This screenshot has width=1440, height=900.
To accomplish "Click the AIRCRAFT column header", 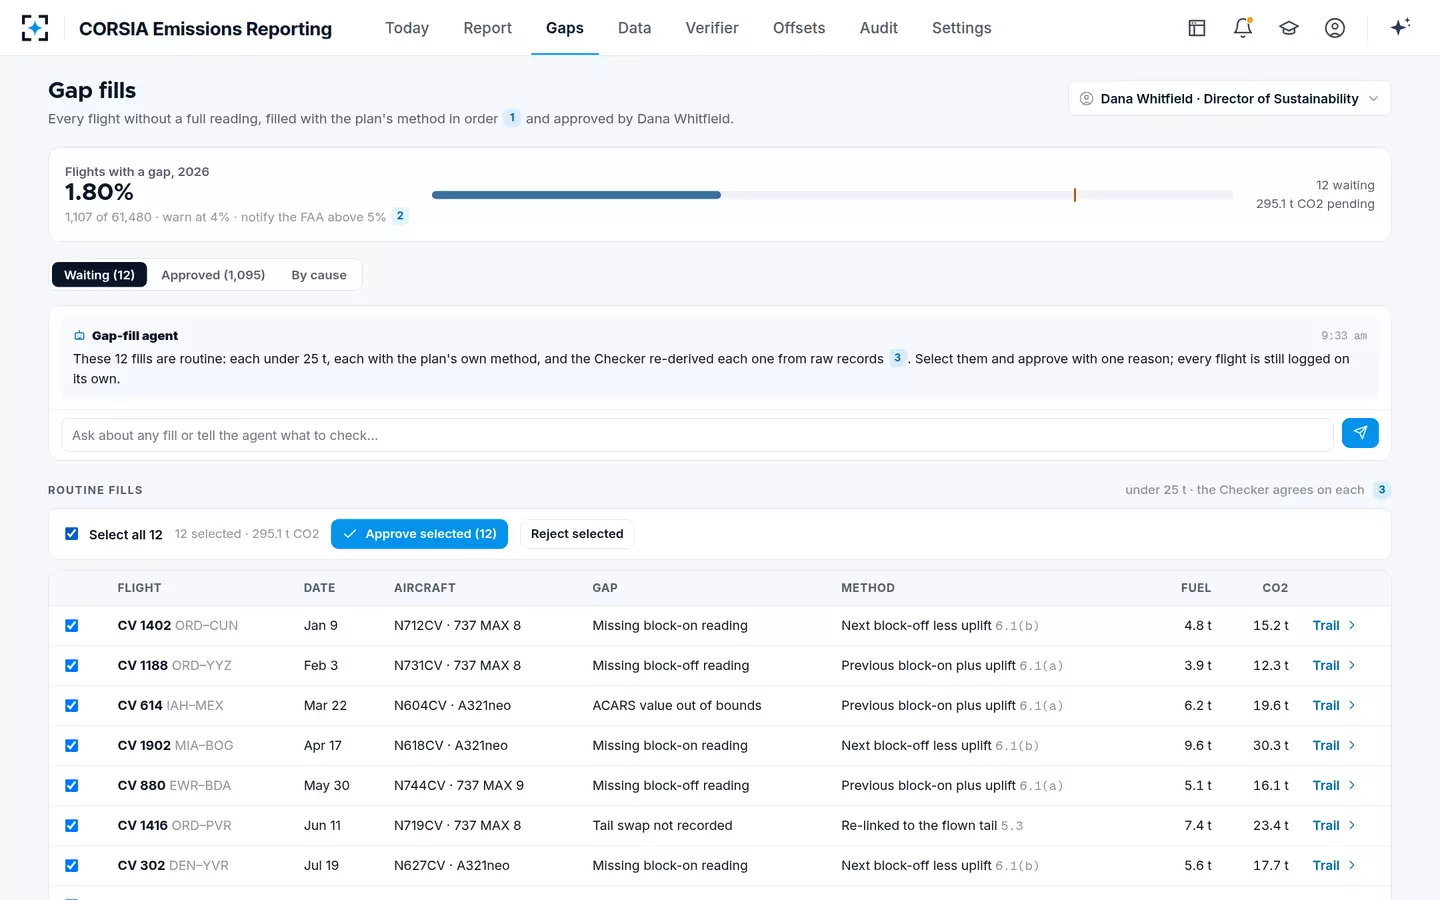I will pos(425,588).
